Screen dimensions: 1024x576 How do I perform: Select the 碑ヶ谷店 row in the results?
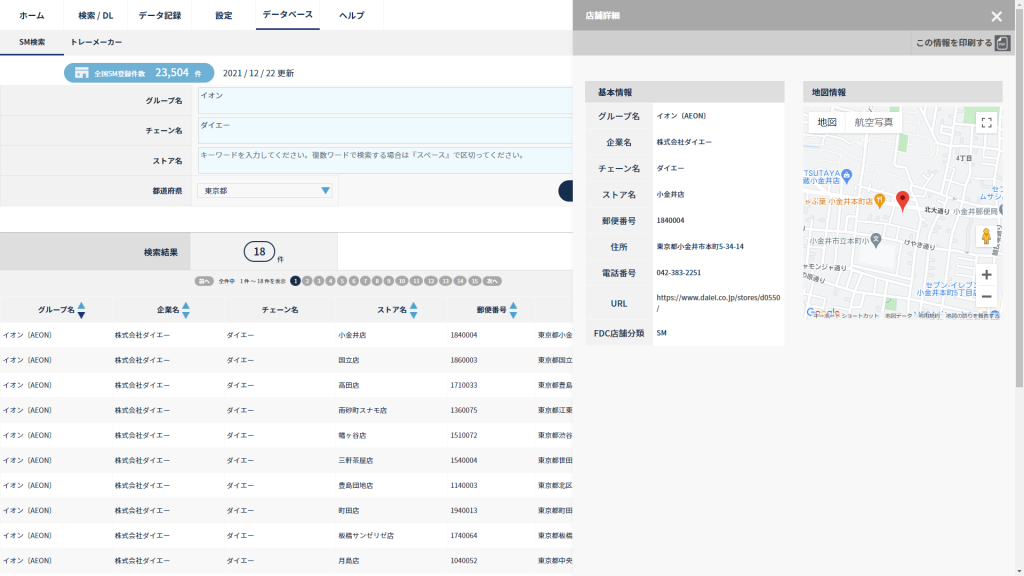coord(286,435)
